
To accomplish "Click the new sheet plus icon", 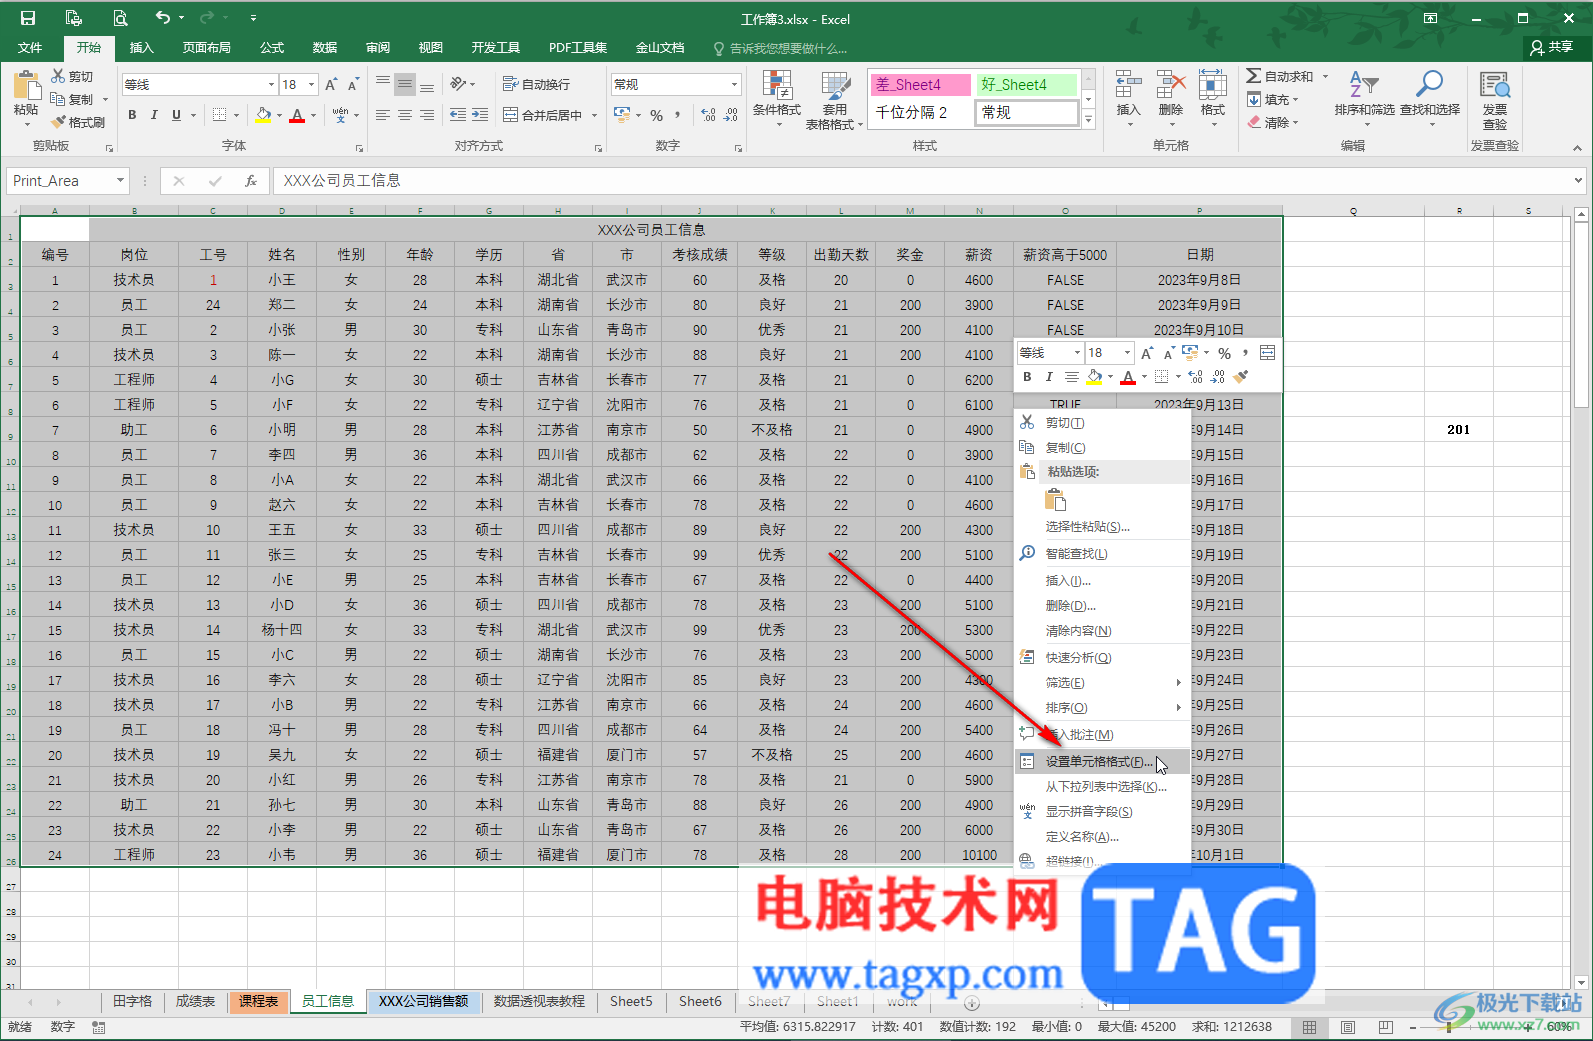I will click(971, 1002).
